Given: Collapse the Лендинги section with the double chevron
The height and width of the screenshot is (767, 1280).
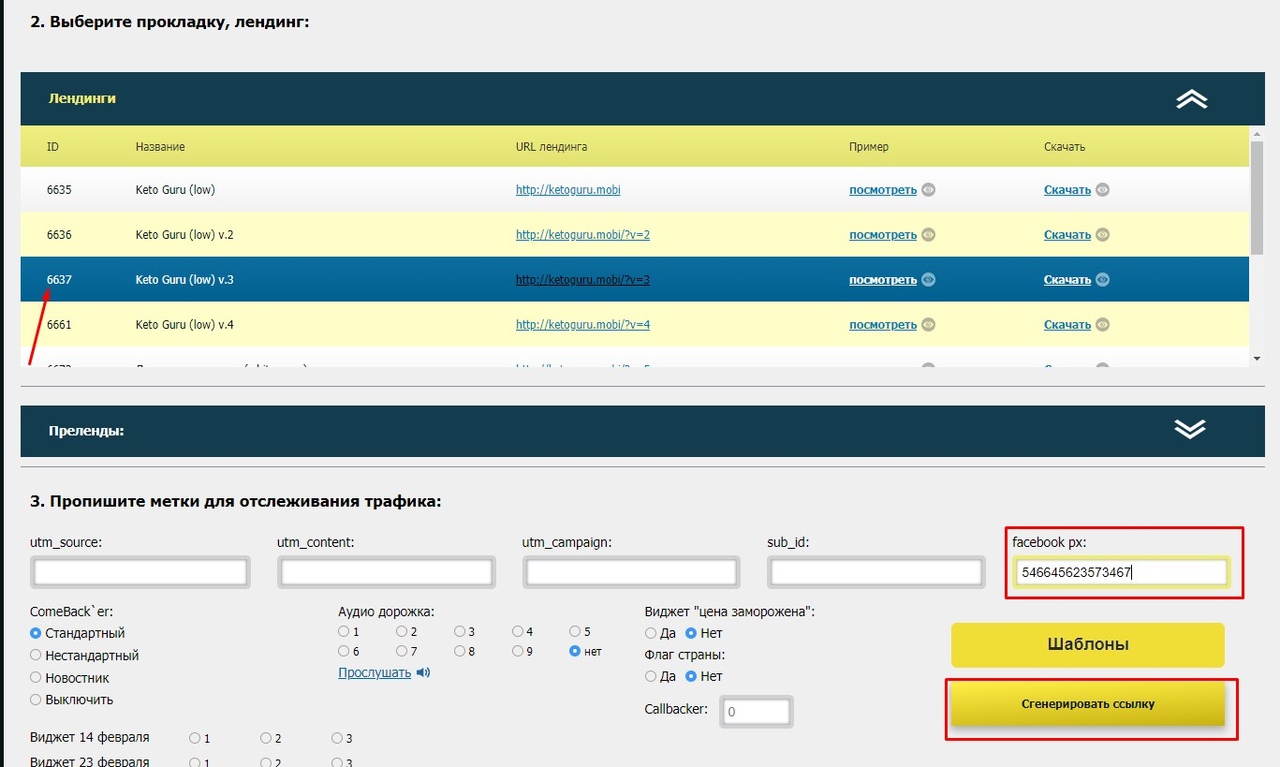Looking at the screenshot, I should point(1191,99).
